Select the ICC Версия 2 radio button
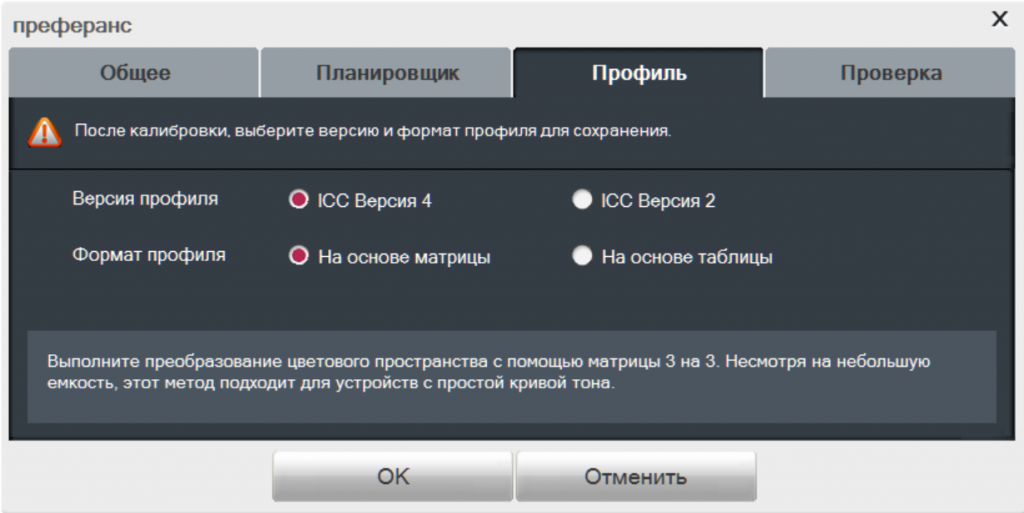 click(582, 200)
